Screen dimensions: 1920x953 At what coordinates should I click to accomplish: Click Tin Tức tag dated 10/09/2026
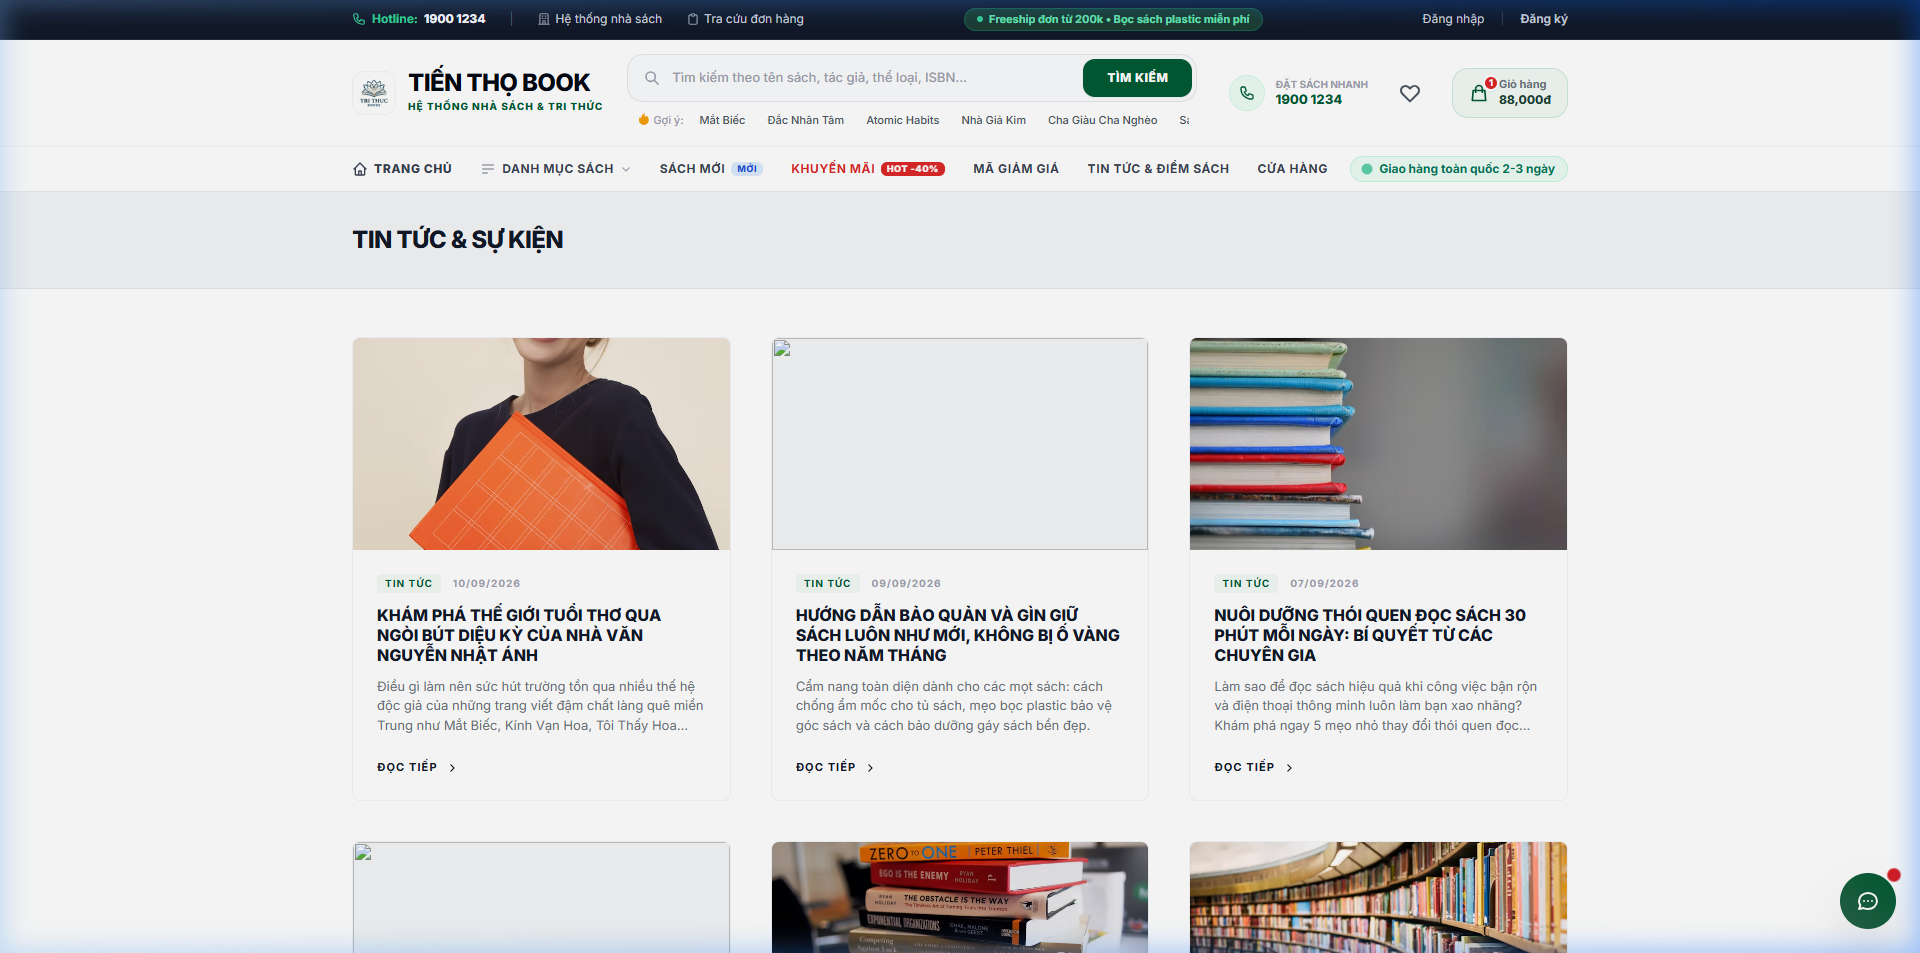tap(409, 584)
